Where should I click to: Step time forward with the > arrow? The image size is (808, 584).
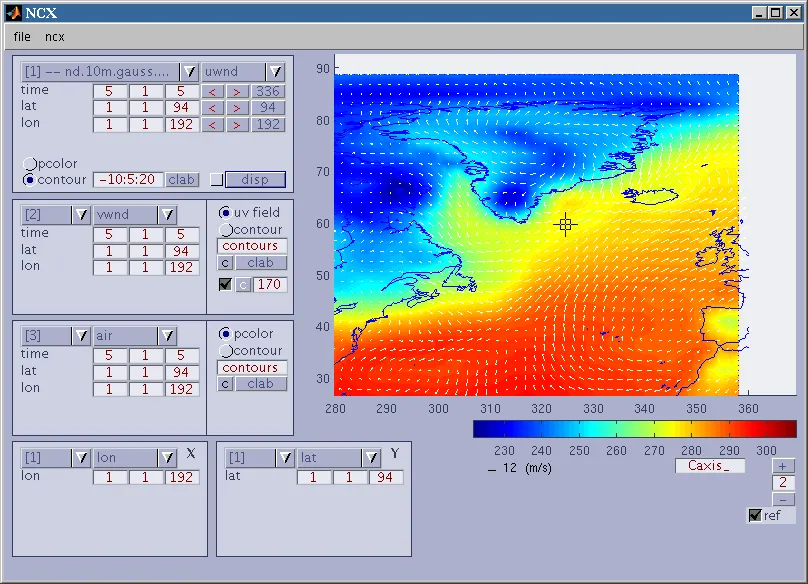[236, 91]
